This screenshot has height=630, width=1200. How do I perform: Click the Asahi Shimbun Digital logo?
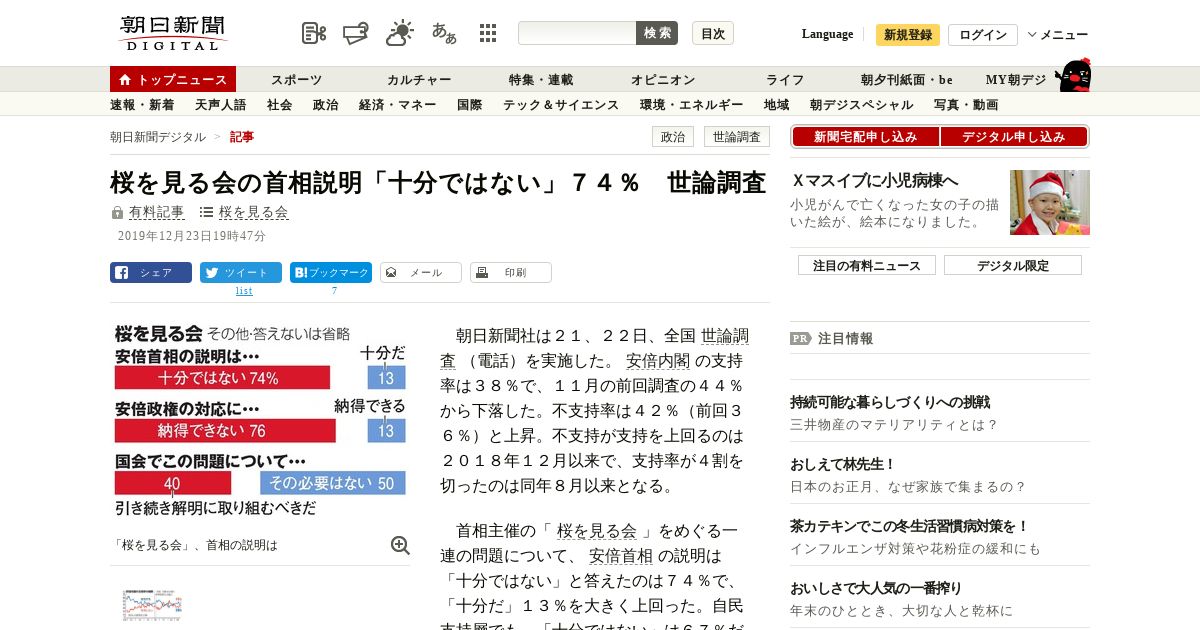tap(173, 33)
